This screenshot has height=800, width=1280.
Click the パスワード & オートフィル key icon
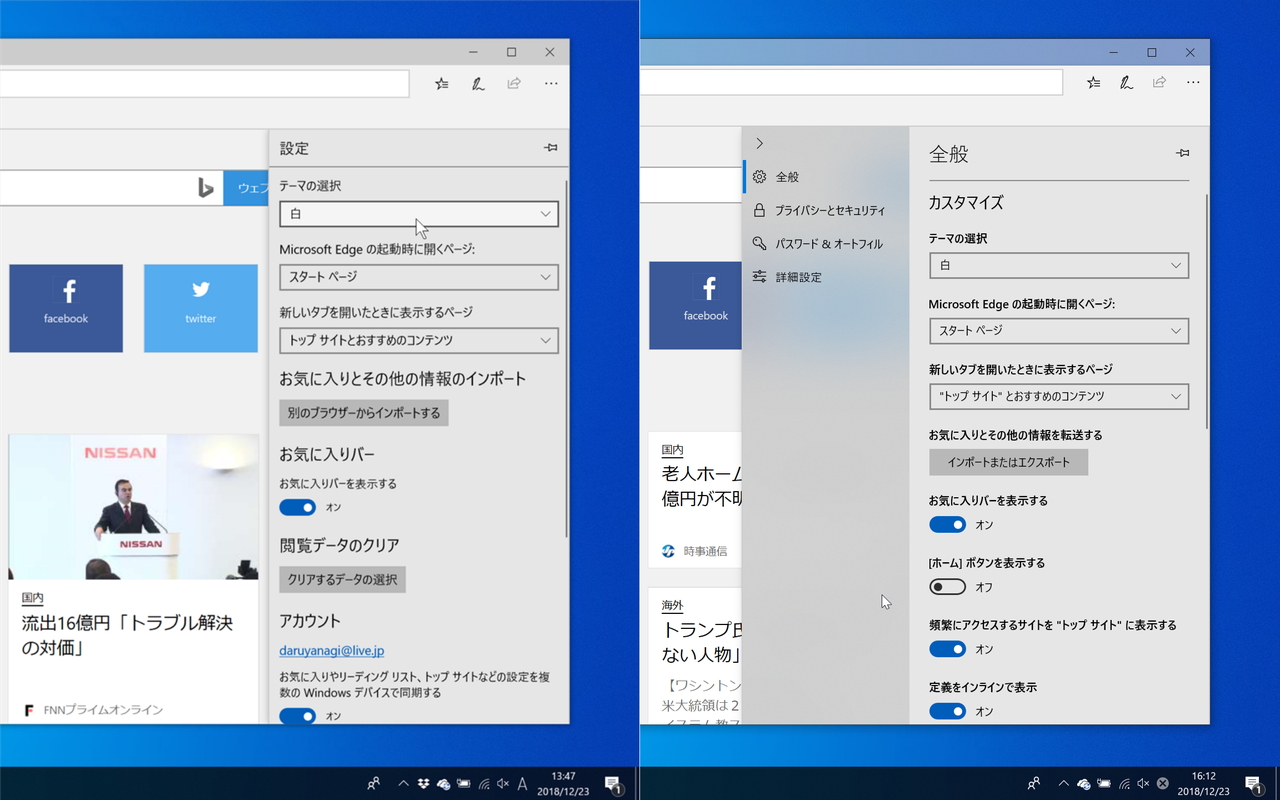[x=759, y=243]
